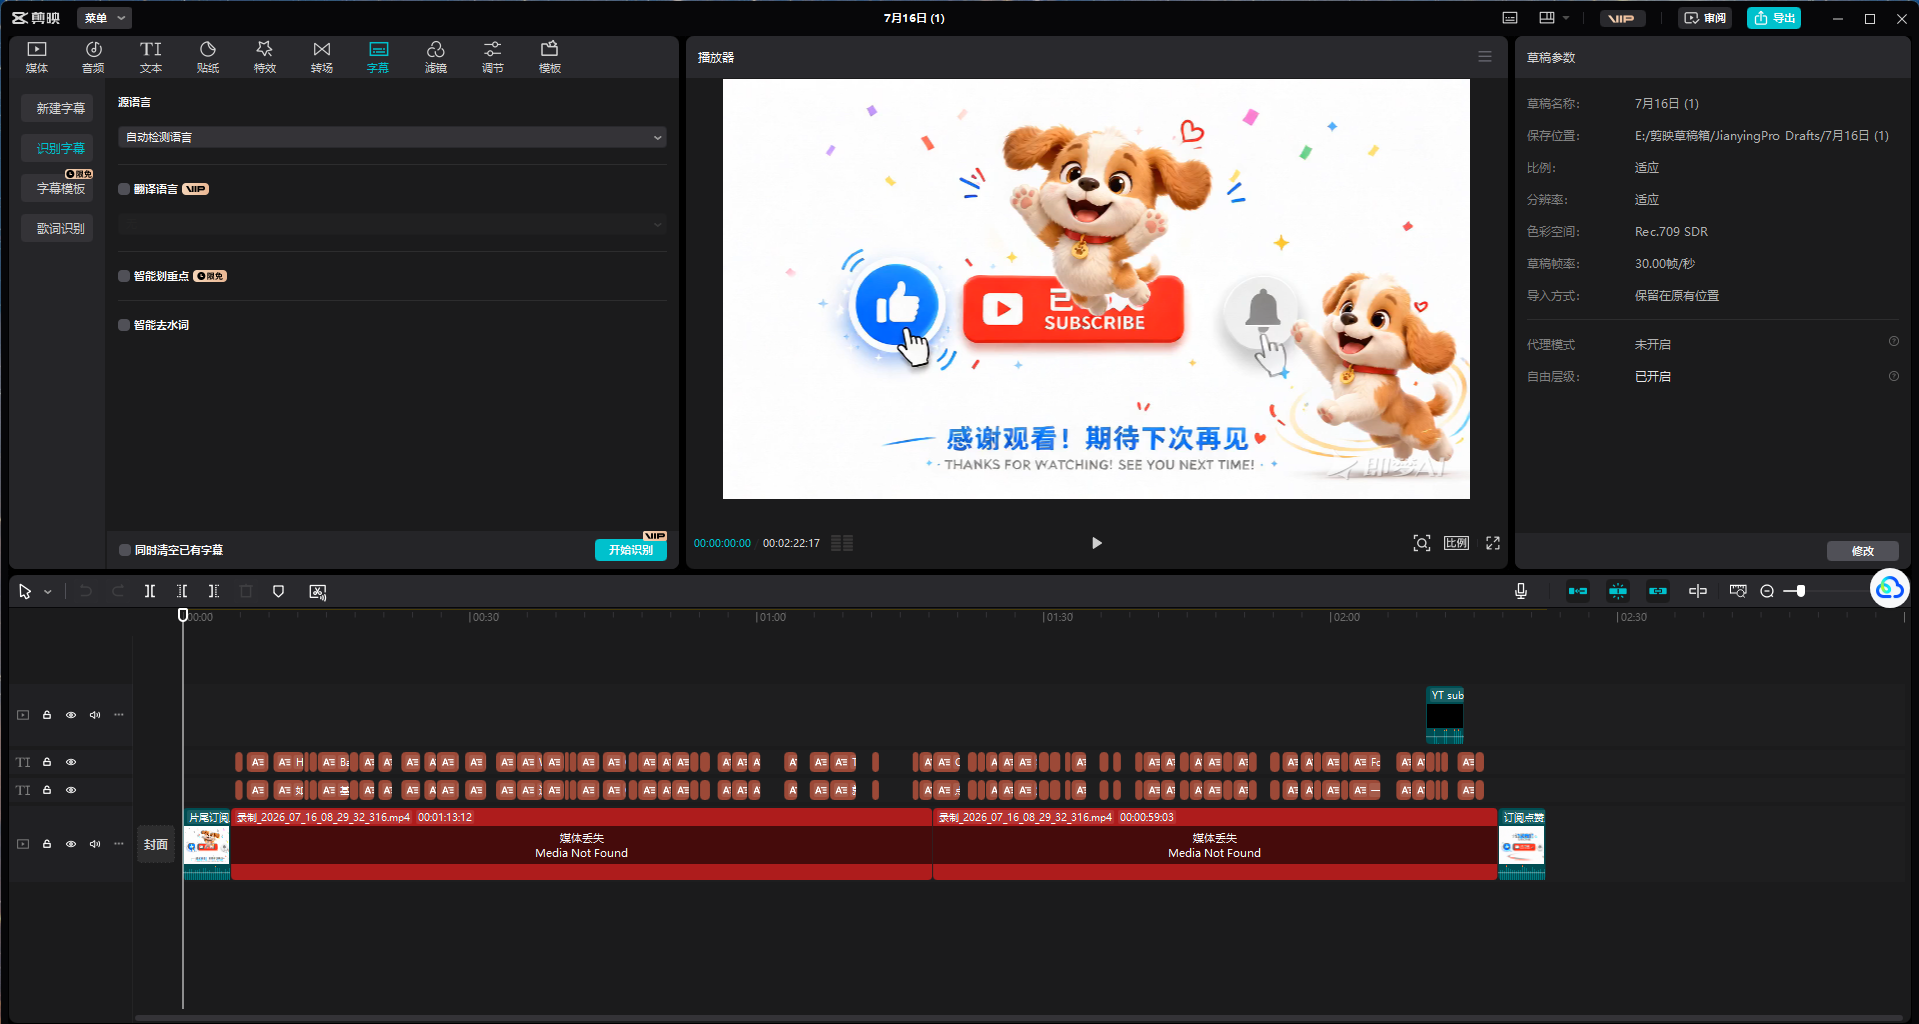The image size is (1919, 1024).
Task: Select the YT sub clip on timeline
Action: (1445, 715)
